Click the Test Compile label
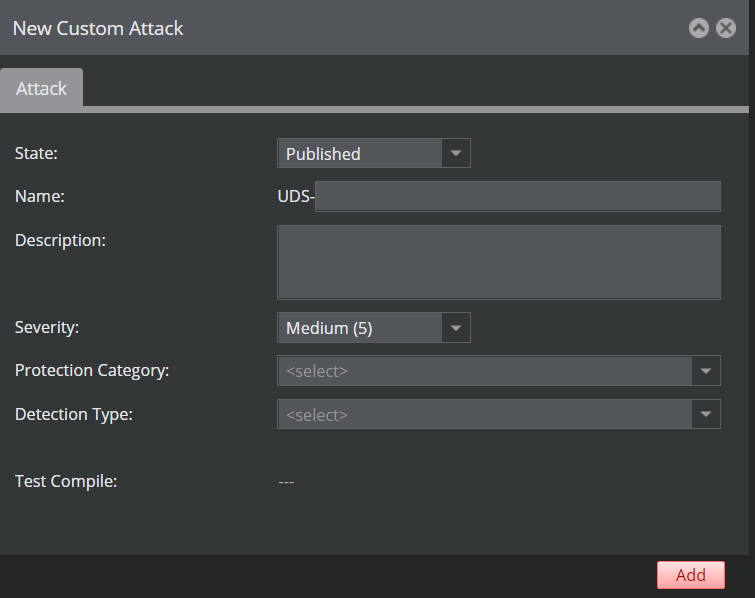Image resolution: width=755 pixels, height=598 pixels. click(x=66, y=481)
